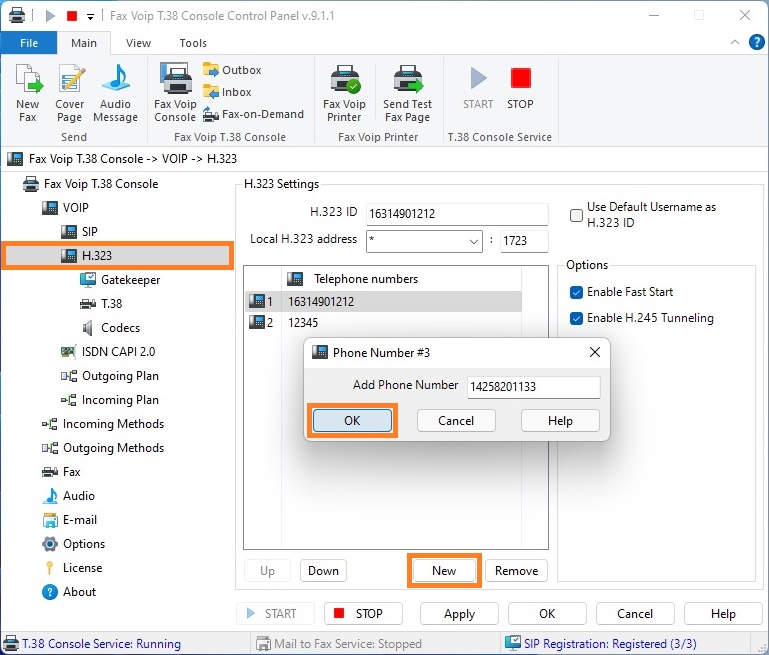Open the Codecs tree item

pos(111,328)
